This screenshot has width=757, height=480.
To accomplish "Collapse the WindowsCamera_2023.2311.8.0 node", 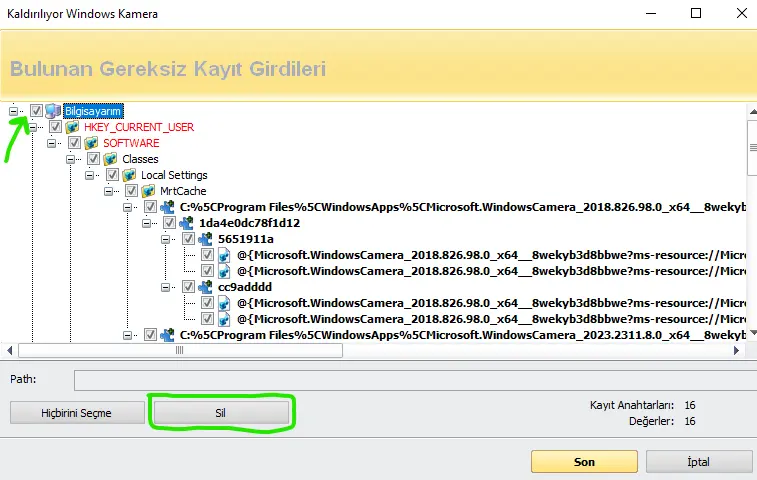I will point(127,335).
